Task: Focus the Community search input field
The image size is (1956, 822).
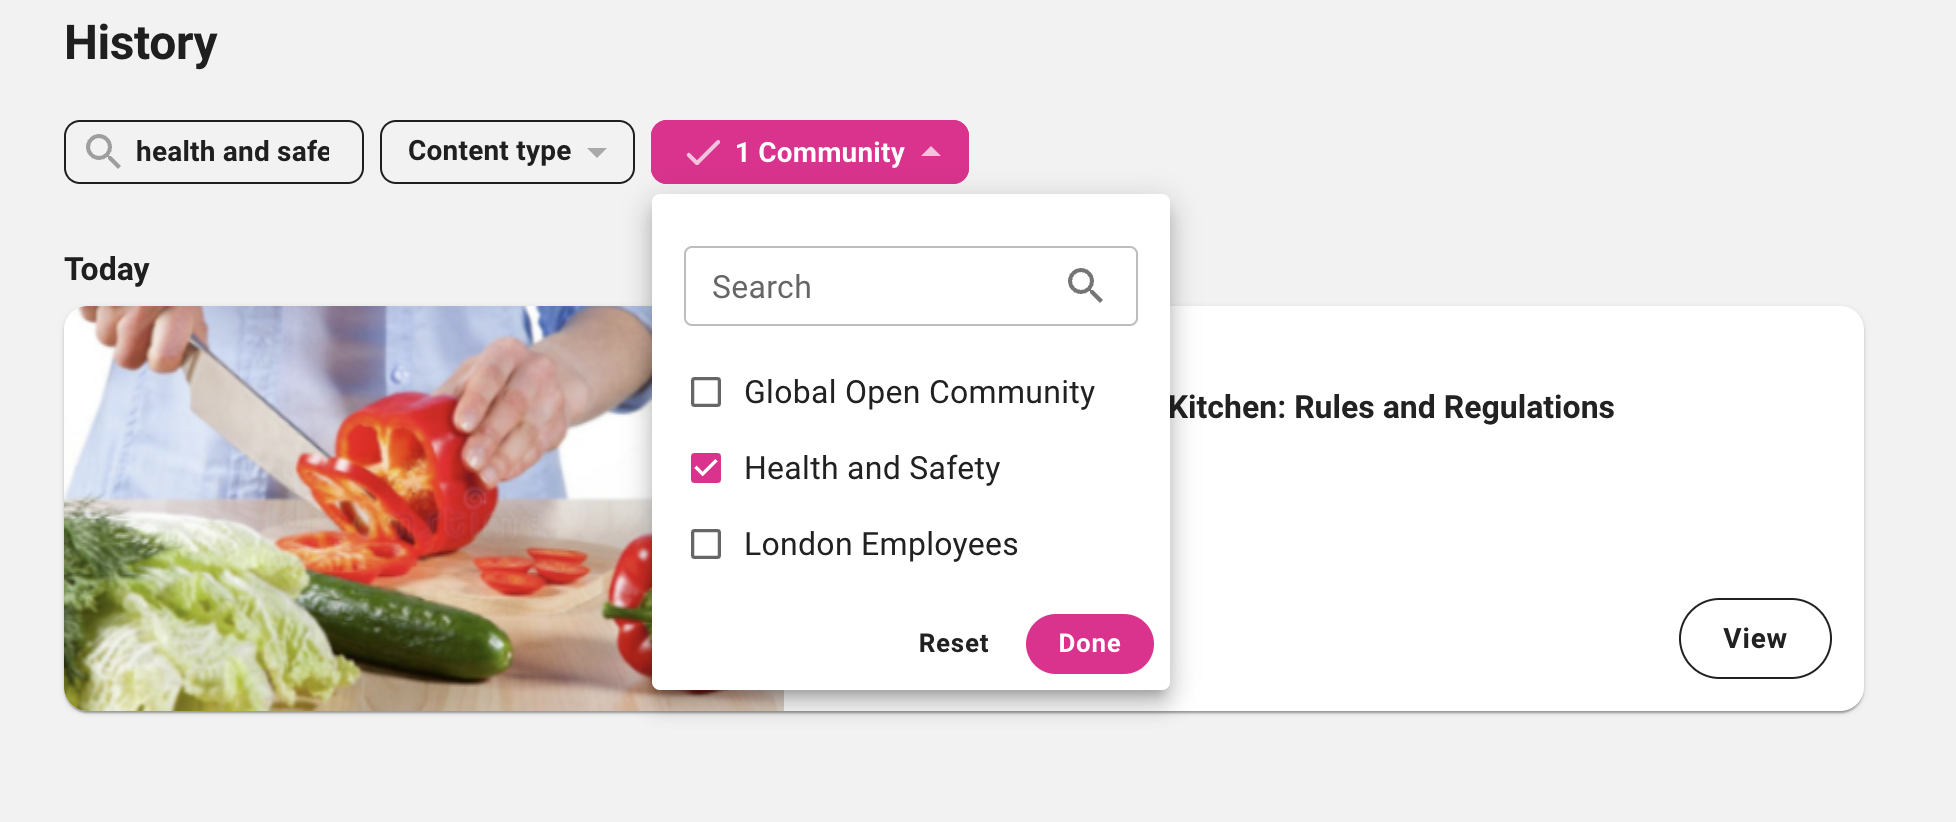Action: point(880,287)
